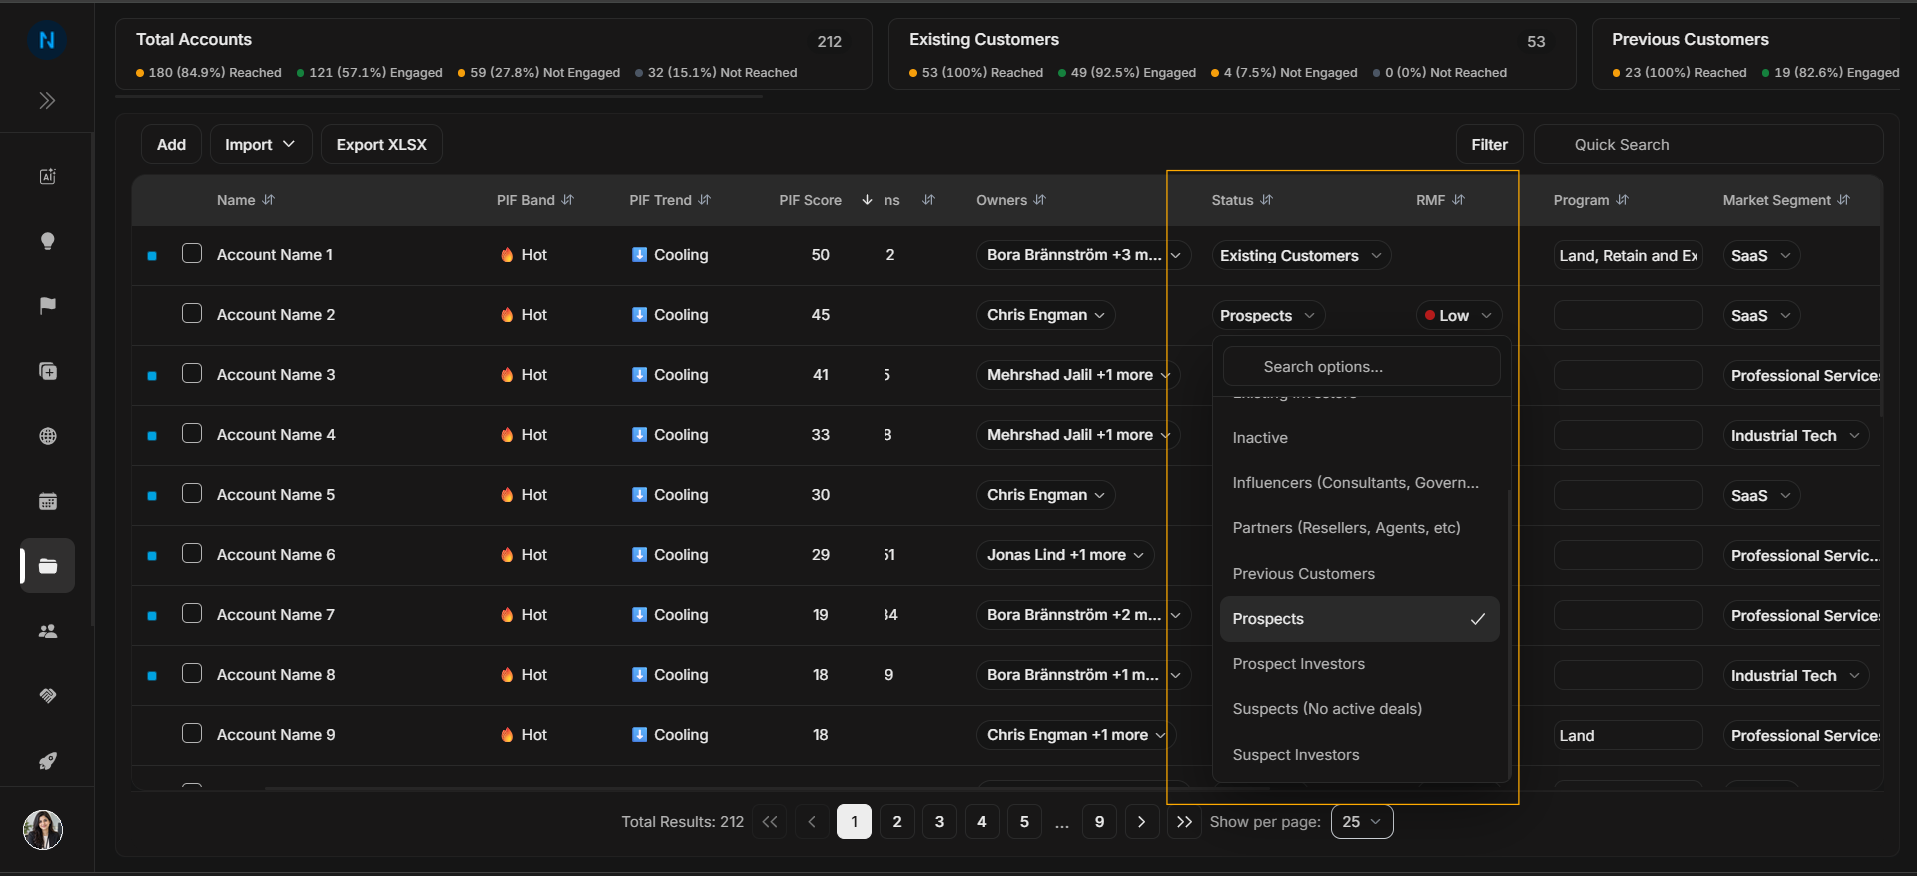Sort by PIF Band sort icon

coord(568,200)
